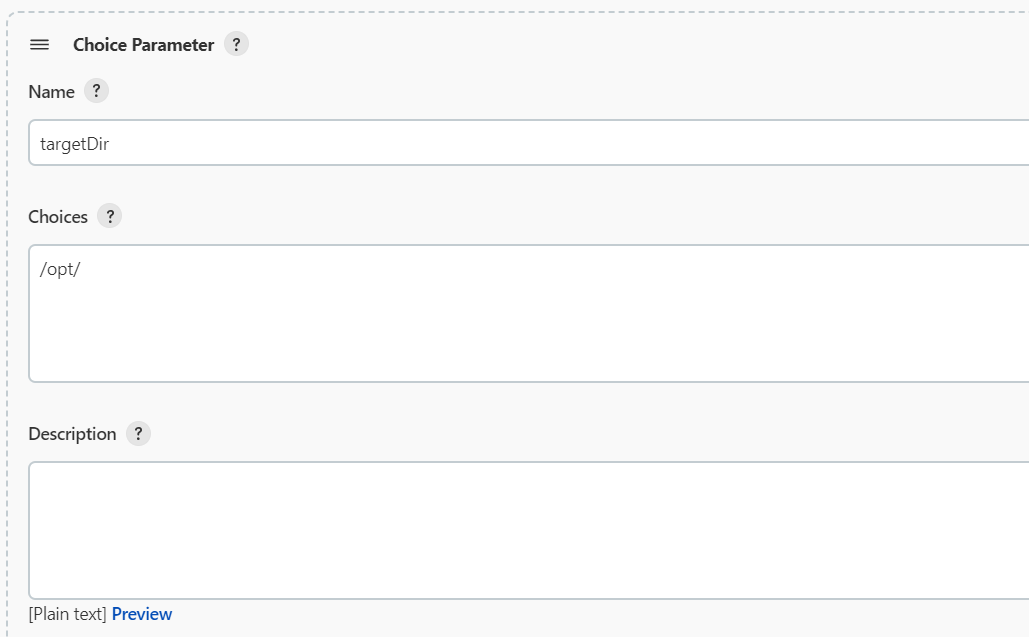This screenshot has height=637, width=1029.
Task: Click the Choices field label
Action: click(x=58, y=216)
